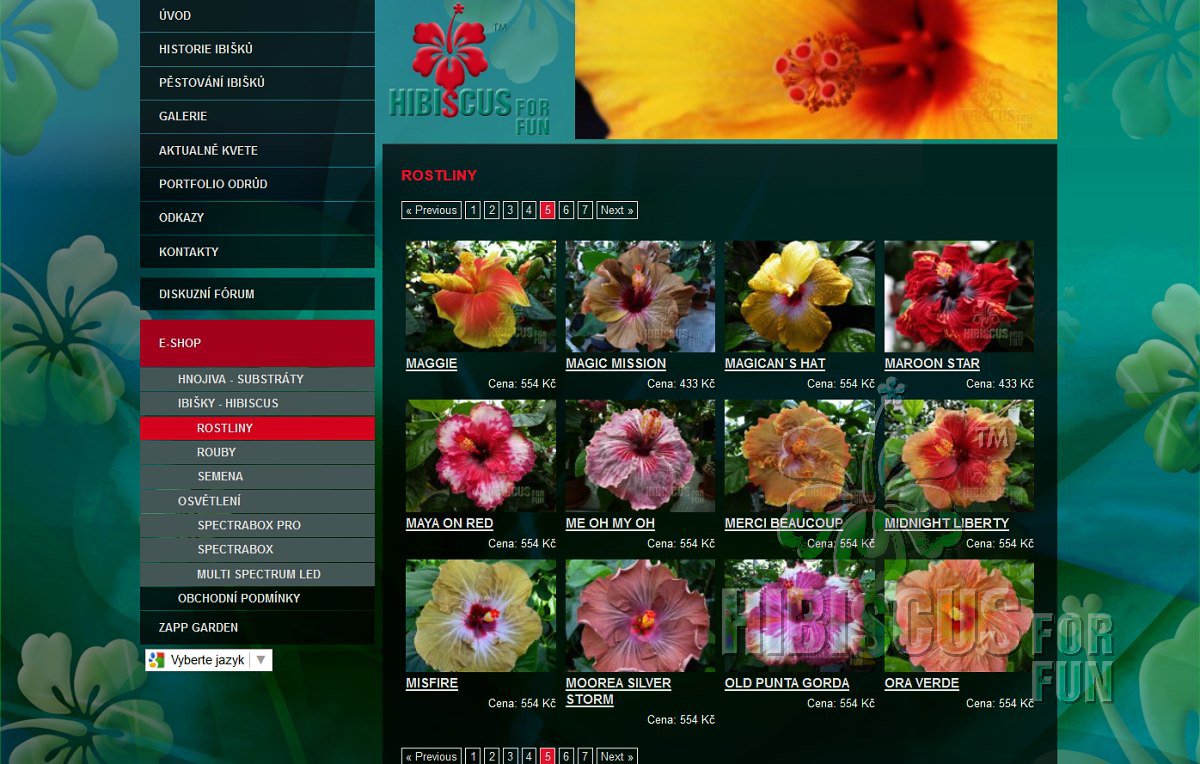Click current page 5 in top pagination

tap(547, 210)
